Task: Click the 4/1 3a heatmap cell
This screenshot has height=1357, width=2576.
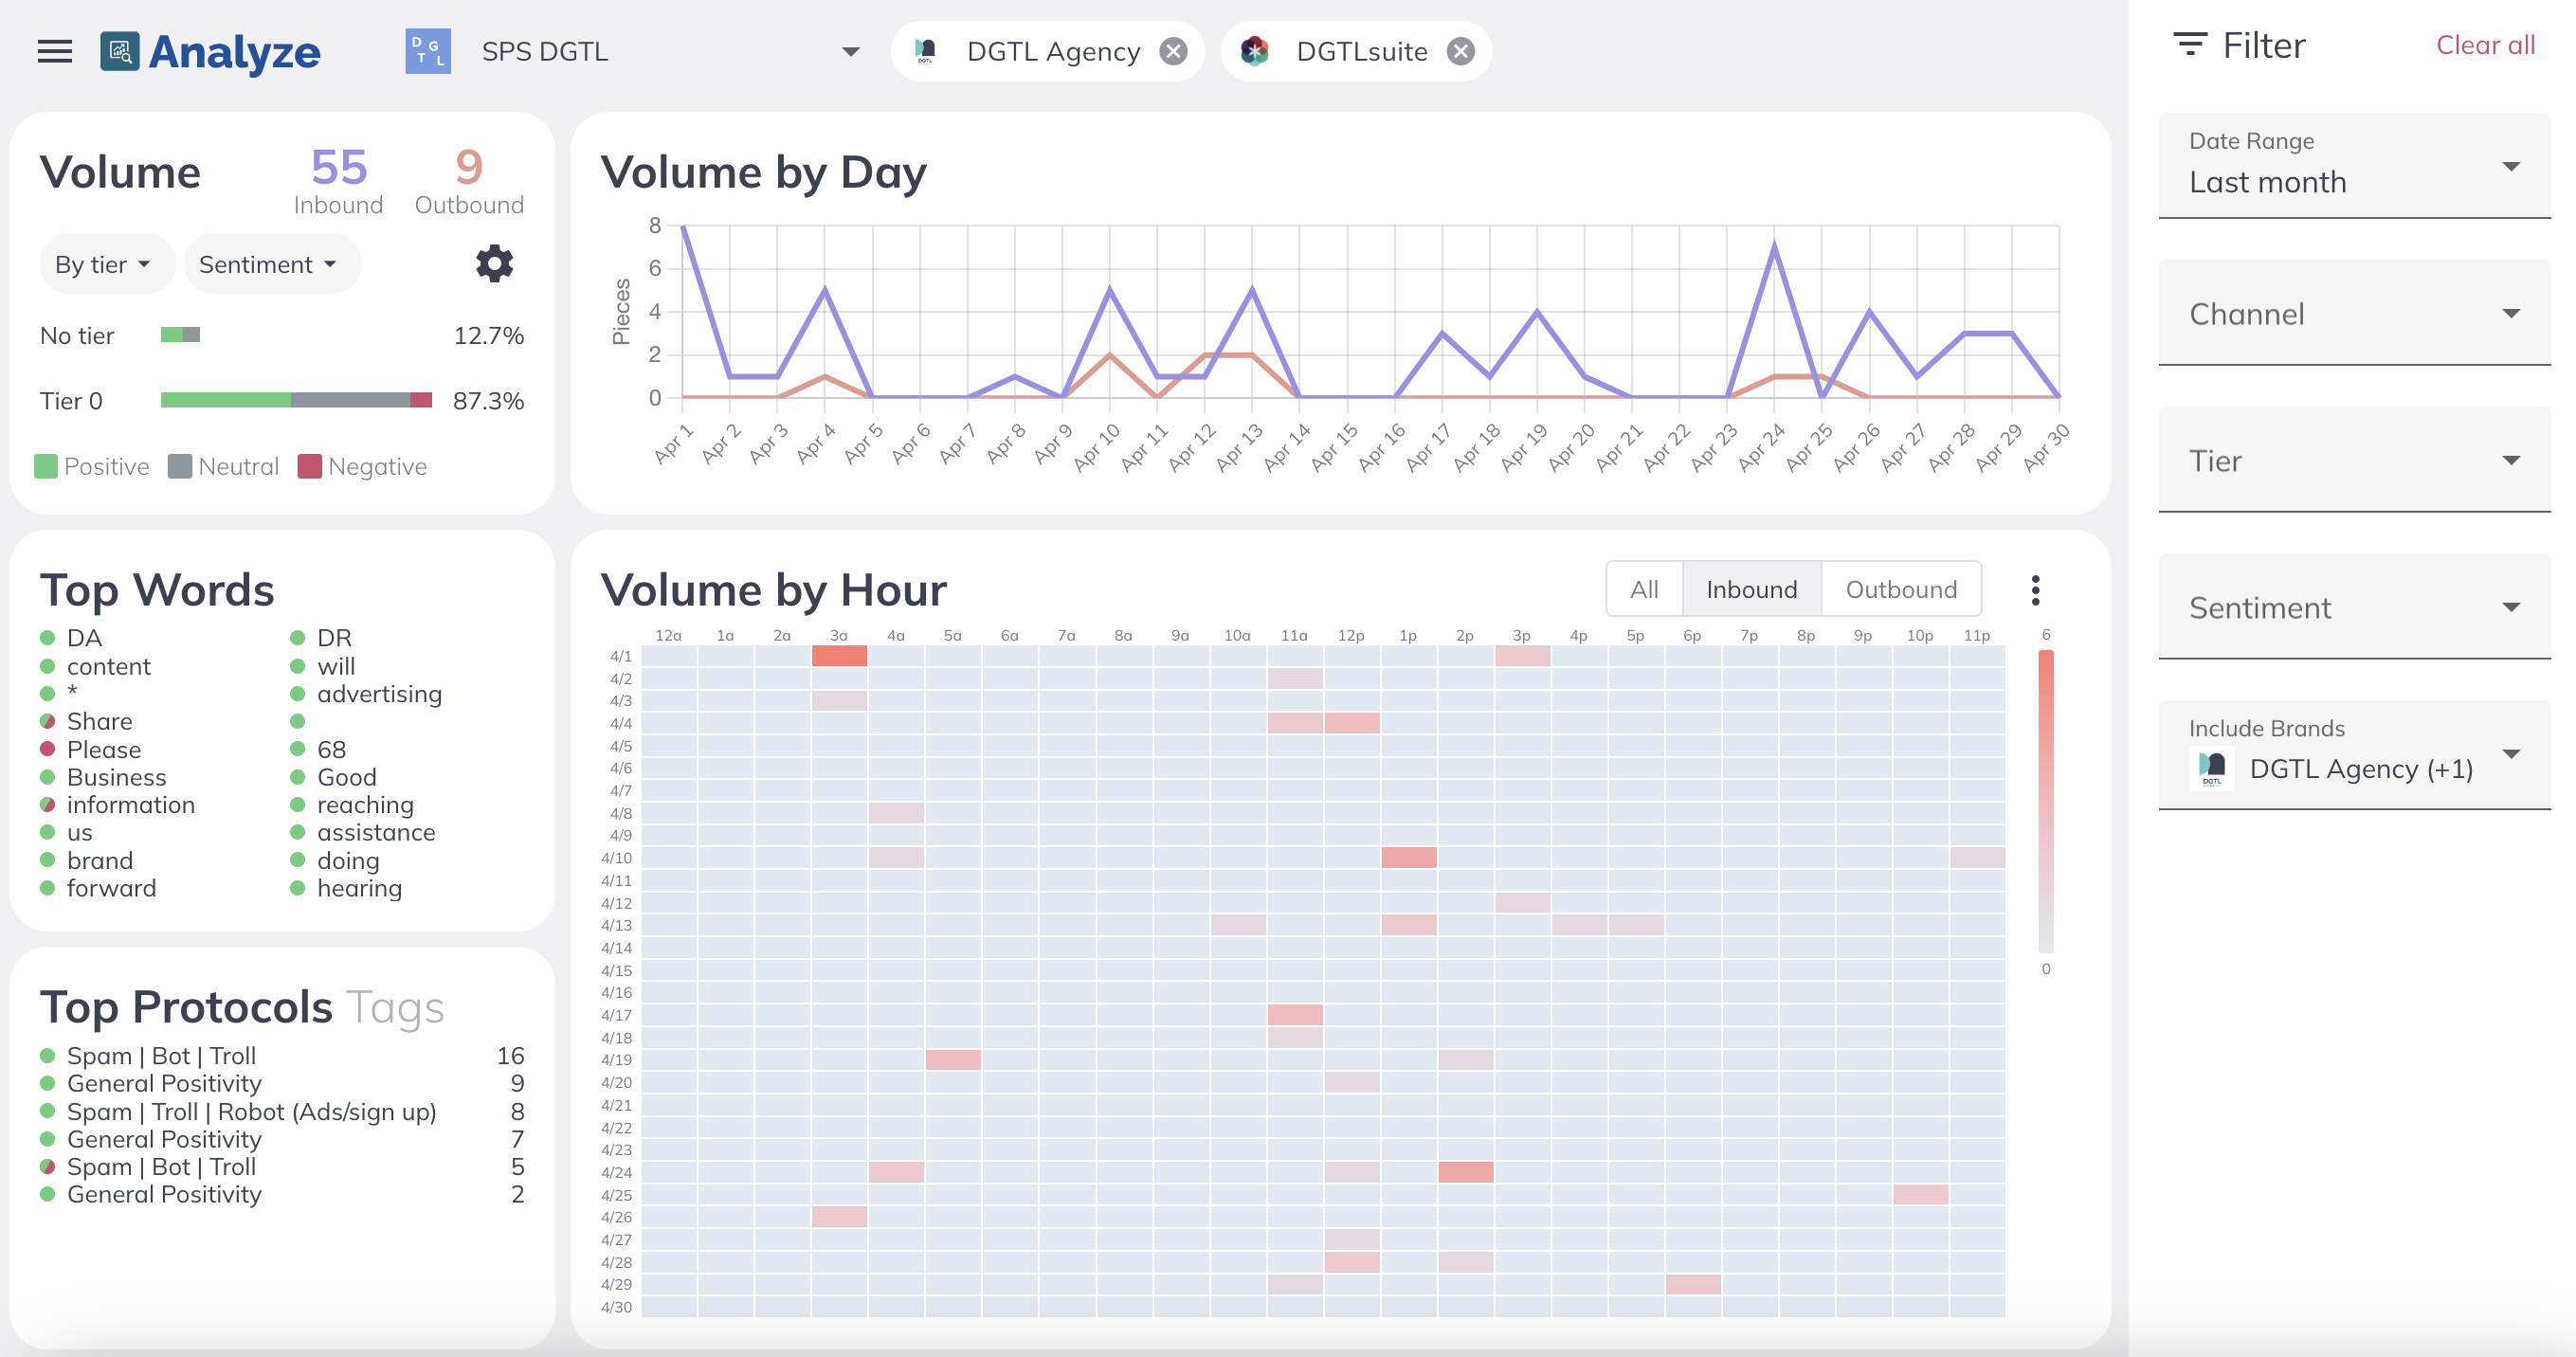Action: point(839,656)
